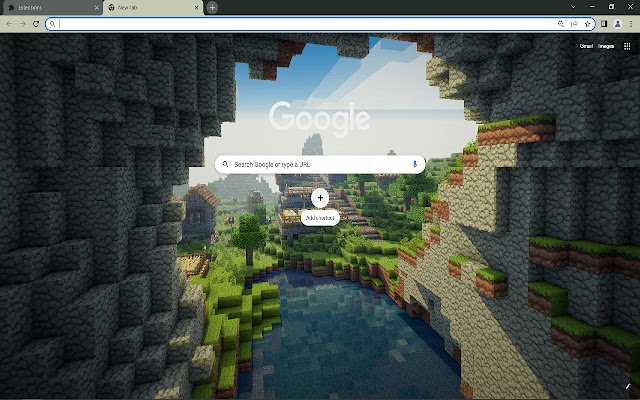The width and height of the screenshot is (640, 400).
Task: Select the New Tab tab
Action: click(153, 7)
